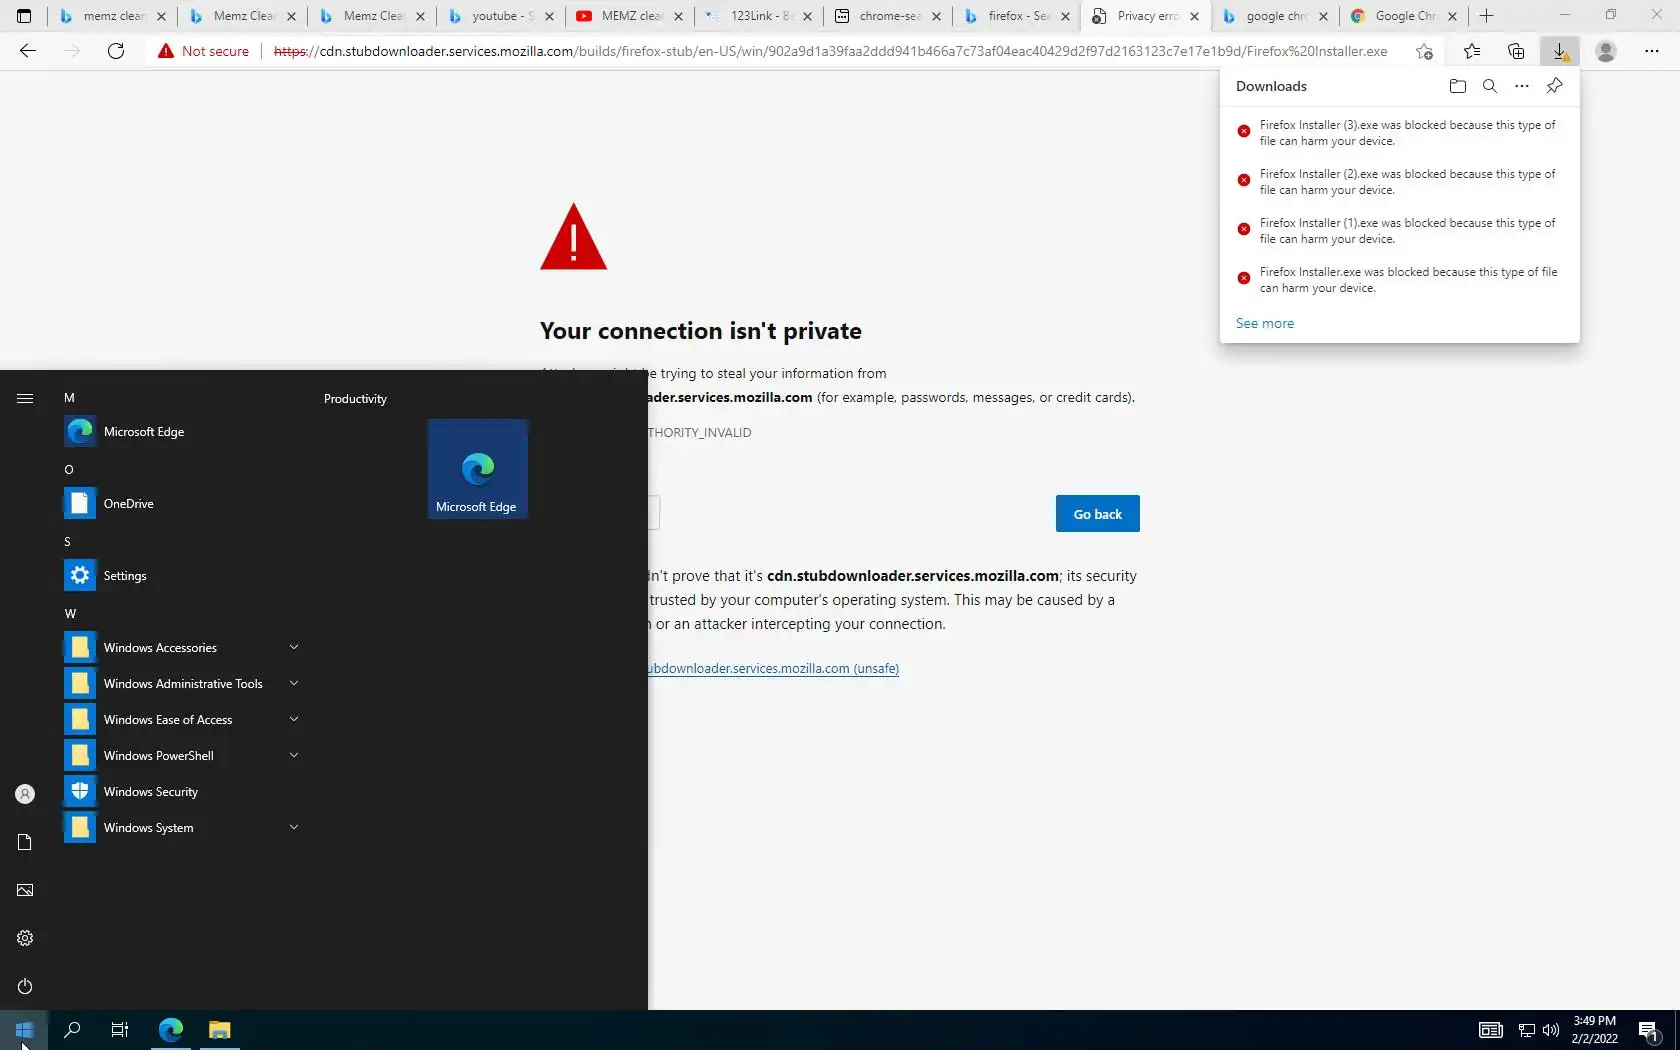Switch to the MEMZ clean YouTube tab
Image resolution: width=1680 pixels, height=1050 pixels.
click(x=629, y=16)
